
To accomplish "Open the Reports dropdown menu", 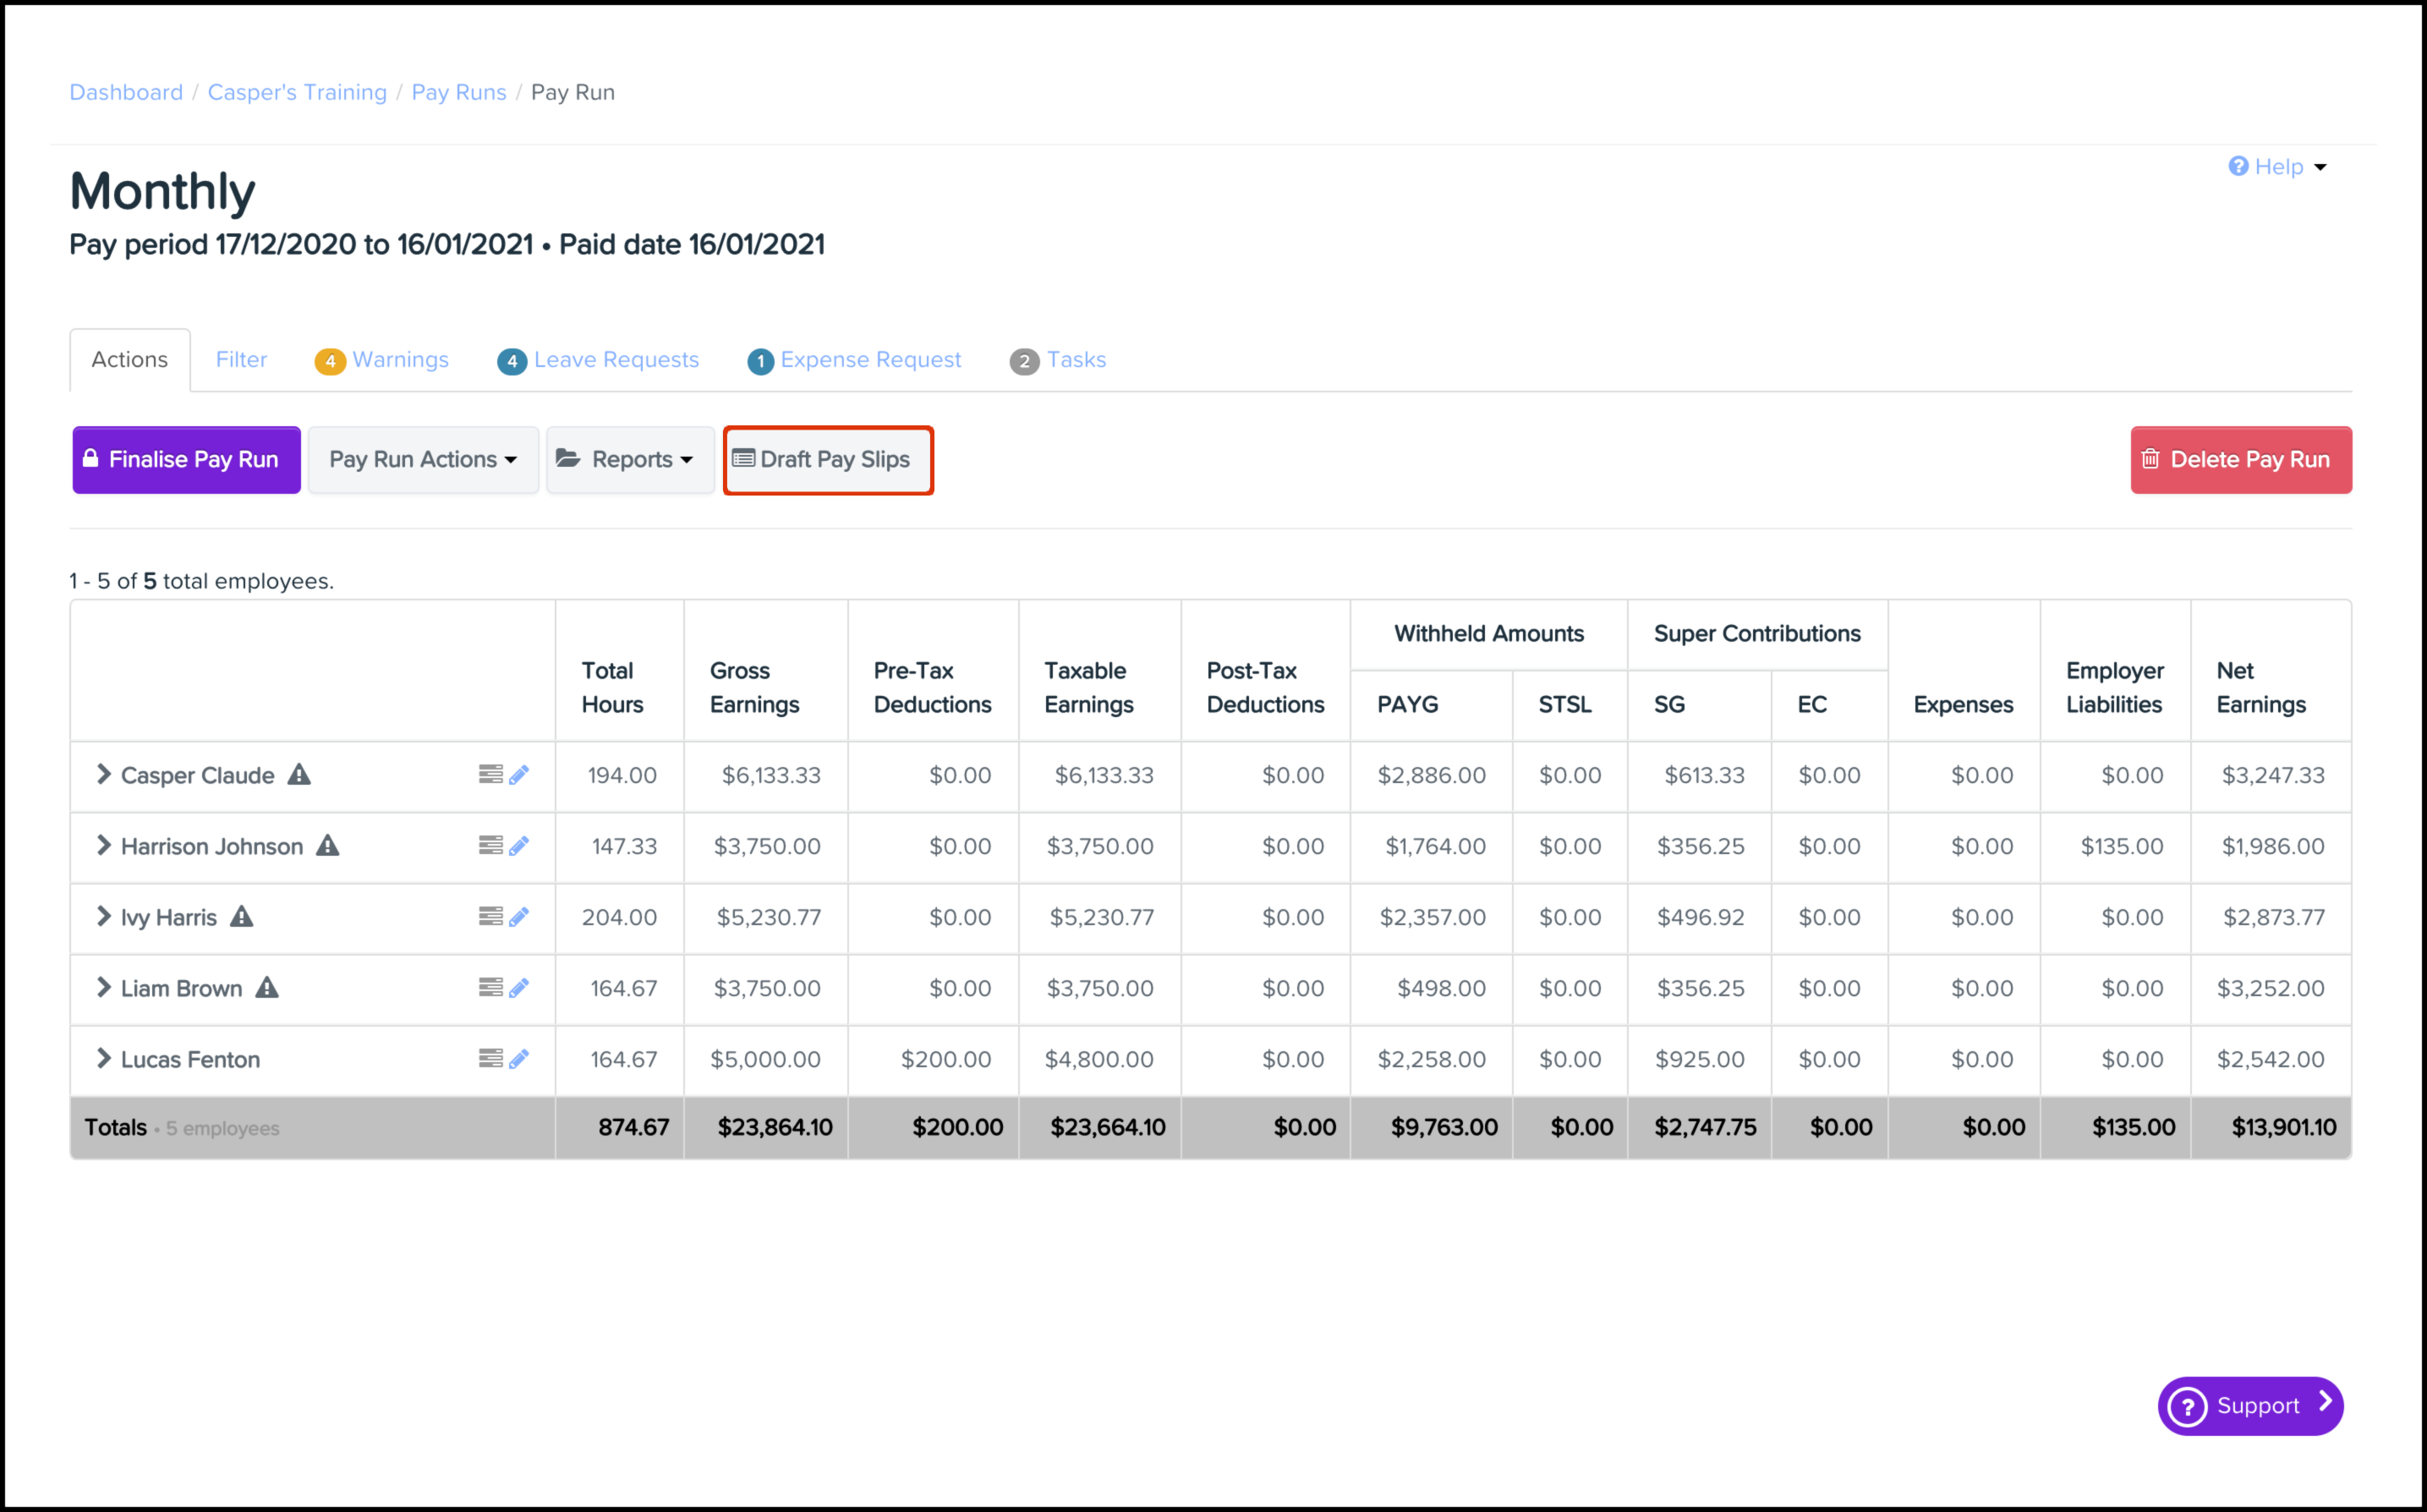I will tap(629, 460).
